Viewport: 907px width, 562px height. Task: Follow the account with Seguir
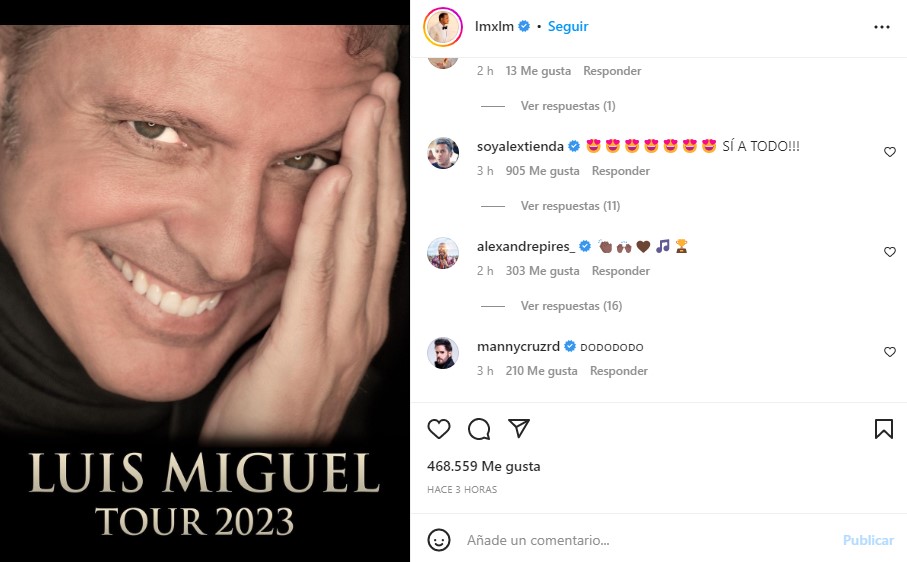pyautogui.click(x=568, y=27)
